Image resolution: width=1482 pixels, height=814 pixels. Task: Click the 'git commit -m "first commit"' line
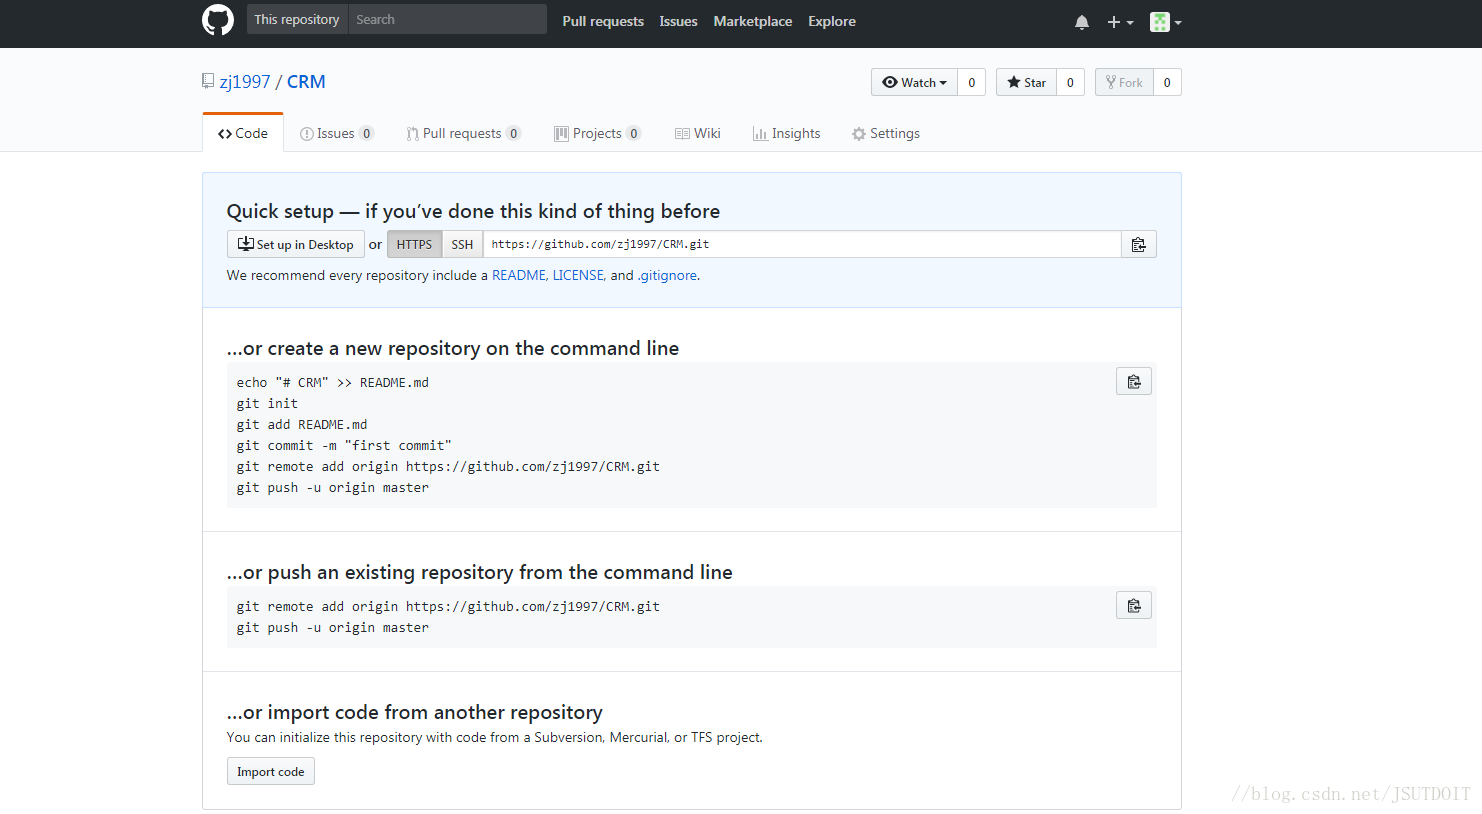point(344,445)
